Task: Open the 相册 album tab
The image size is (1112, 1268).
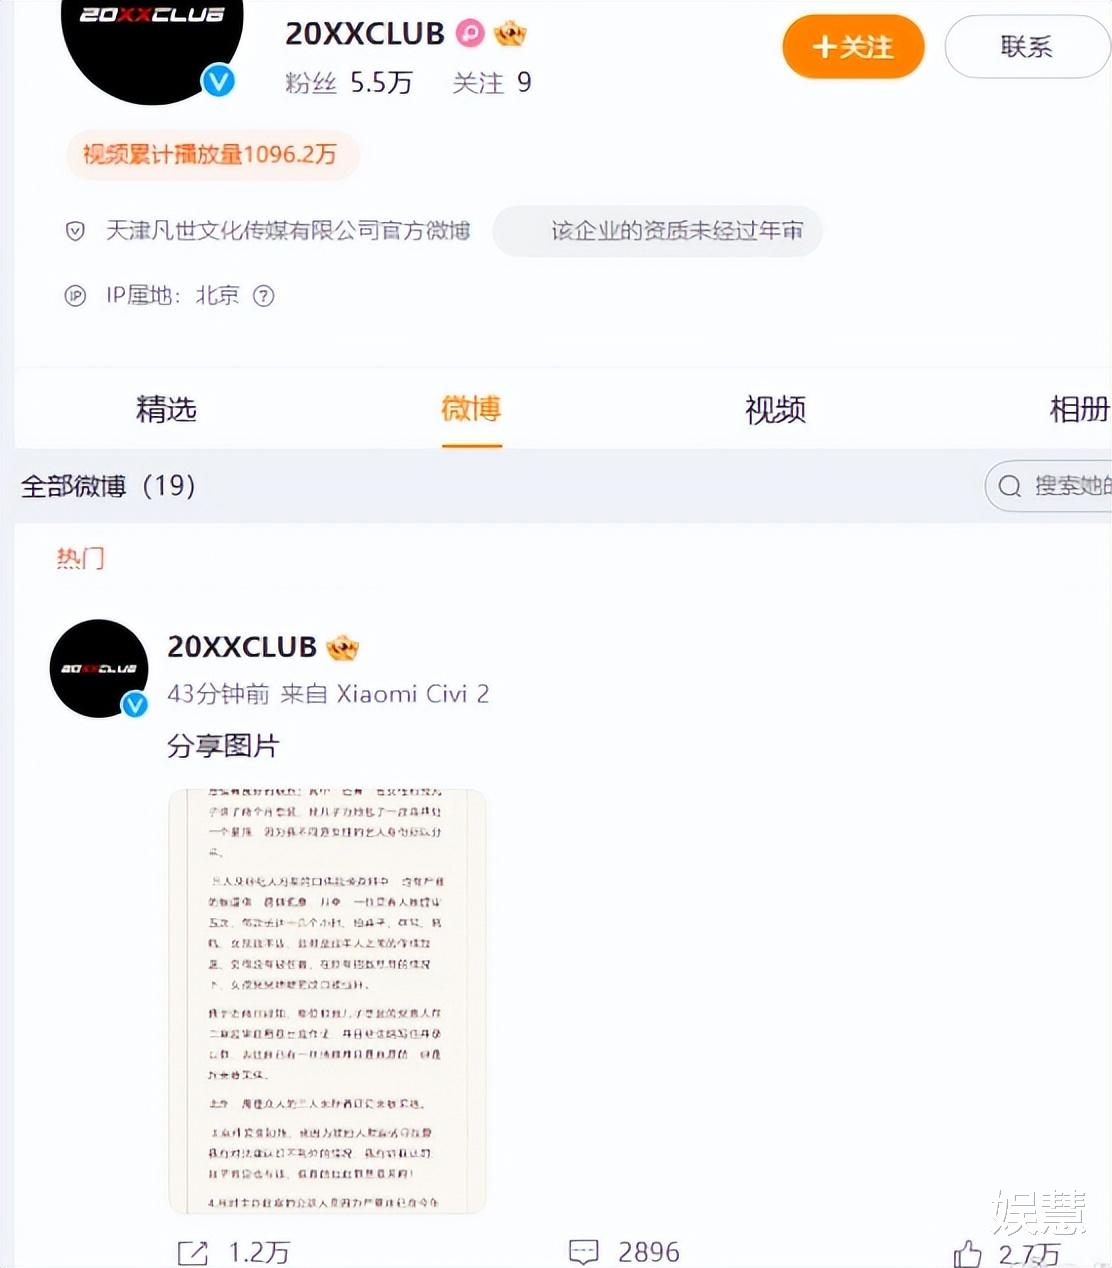Action: [x=1080, y=409]
